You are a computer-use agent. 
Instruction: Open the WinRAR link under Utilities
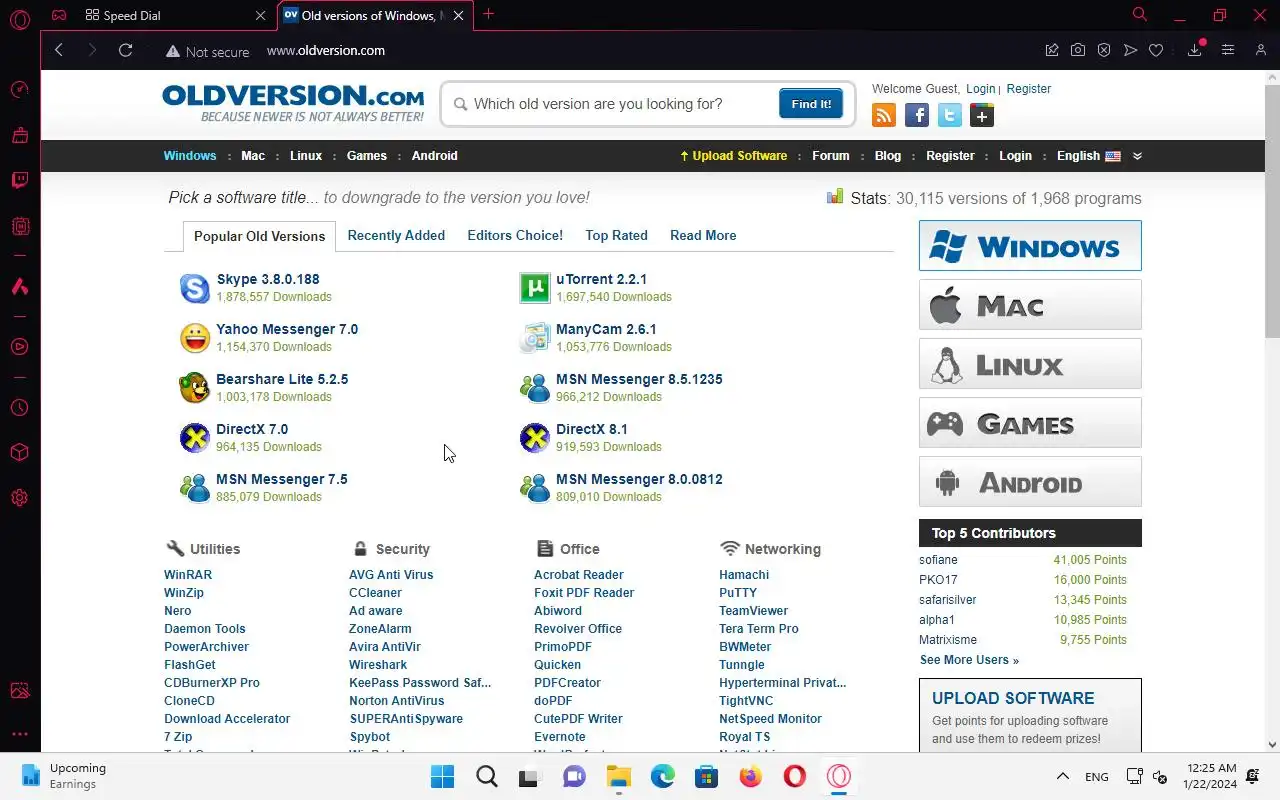tap(188, 575)
